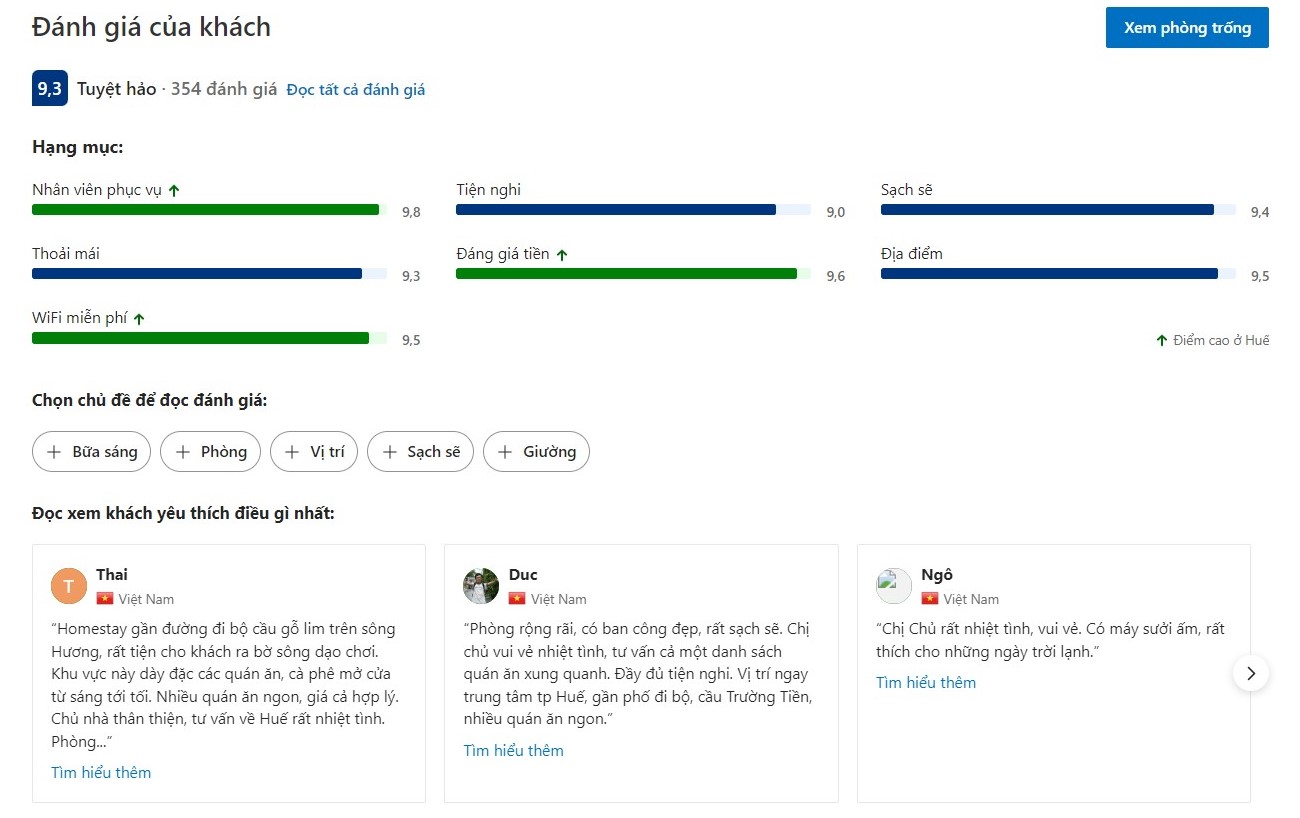1300x818 pixels.
Task: Open Đọc tất cả đánh giá link
Action: tap(356, 90)
